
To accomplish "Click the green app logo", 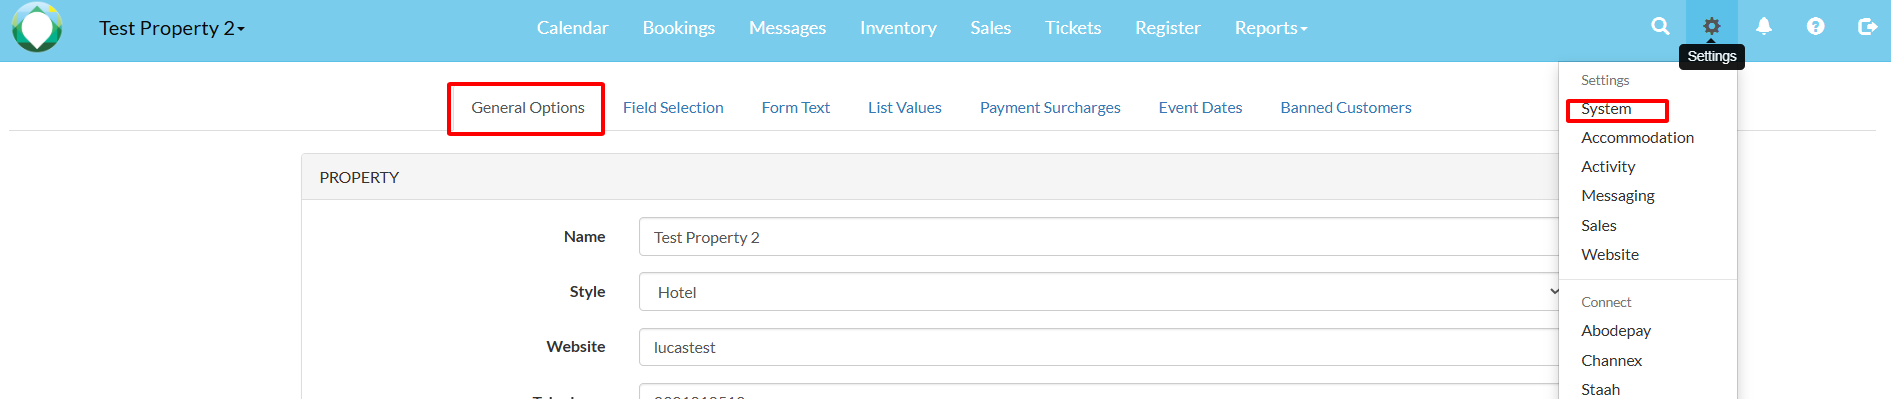I will coord(37,27).
